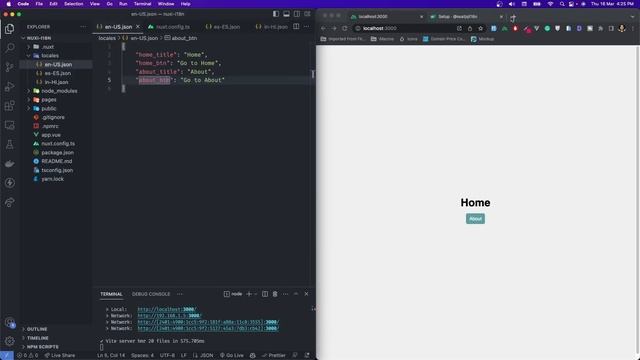Select the TERMINAL panel tab
Viewport: 640px width, 360px height.
[111, 294]
